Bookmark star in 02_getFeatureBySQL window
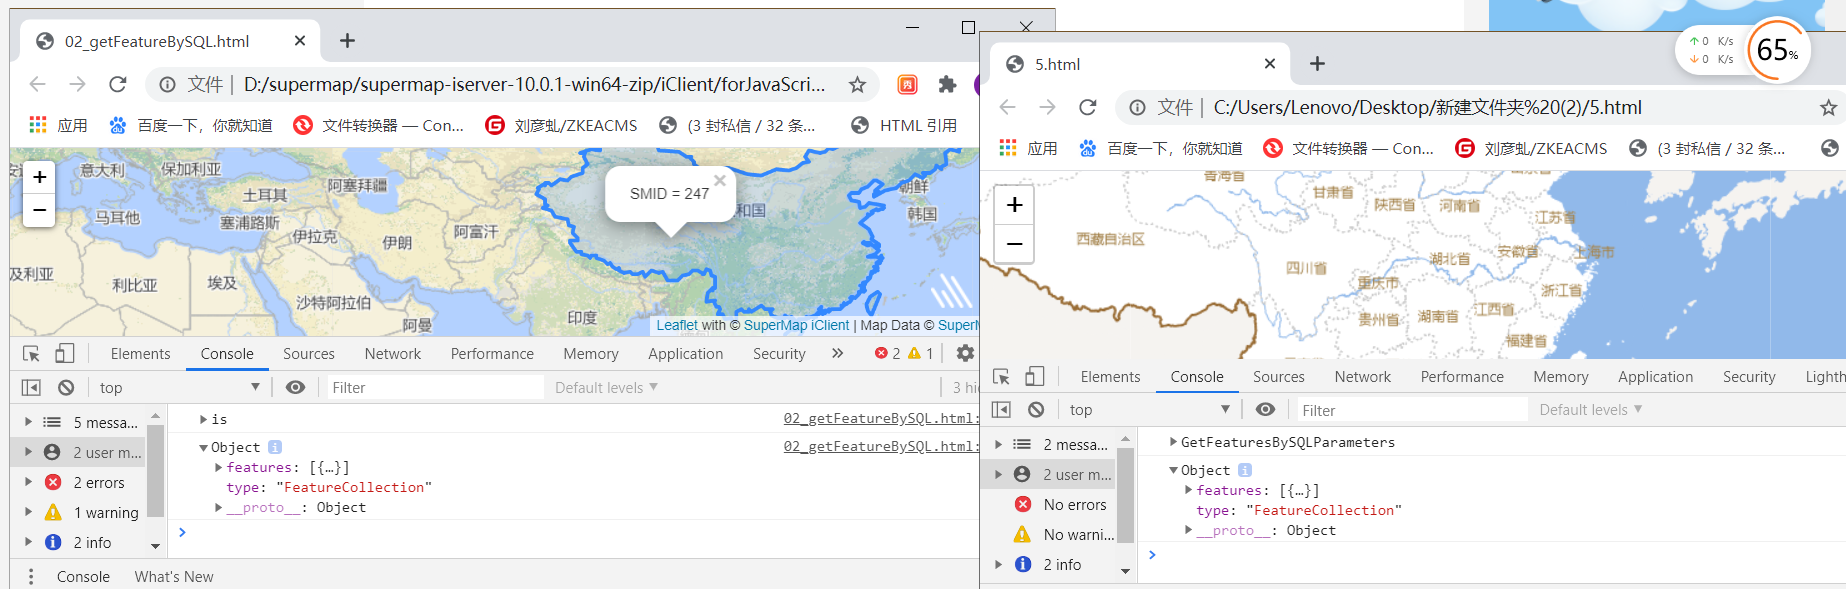Viewport: 1846px width, 589px height. pyautogui.click(x=857, y=85)
